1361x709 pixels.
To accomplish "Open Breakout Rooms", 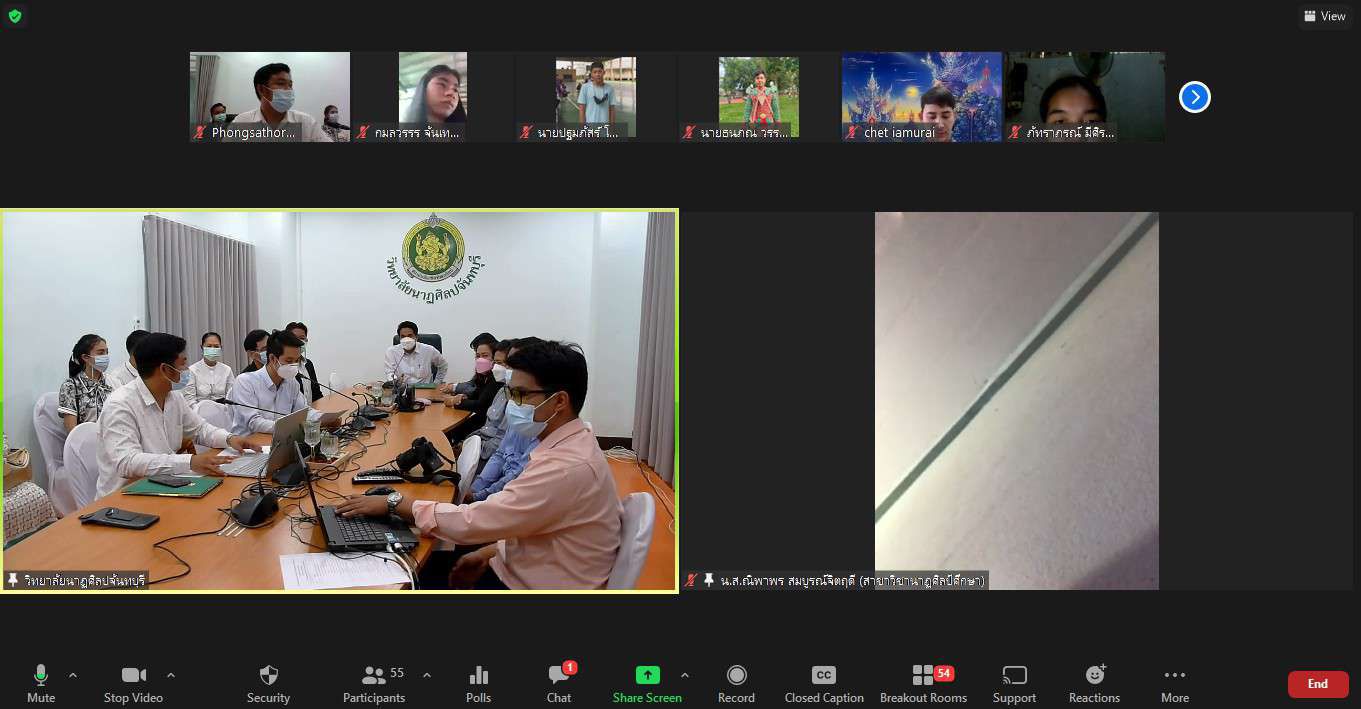I will pyautogui.click(x=923, y=683).
